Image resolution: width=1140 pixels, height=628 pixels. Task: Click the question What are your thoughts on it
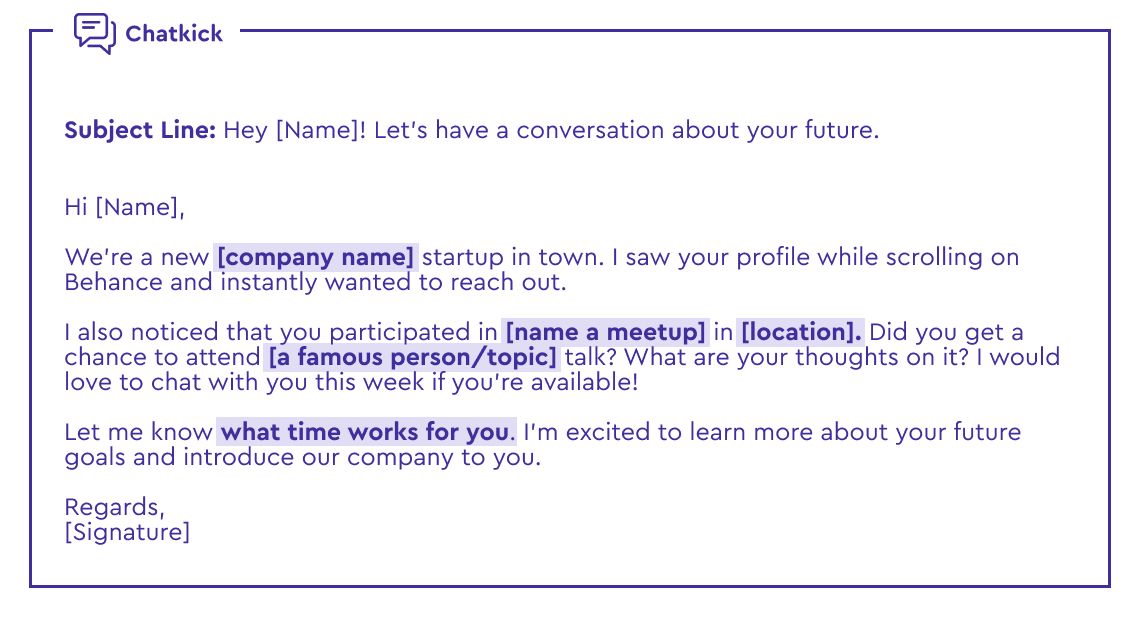click(797, 358)
